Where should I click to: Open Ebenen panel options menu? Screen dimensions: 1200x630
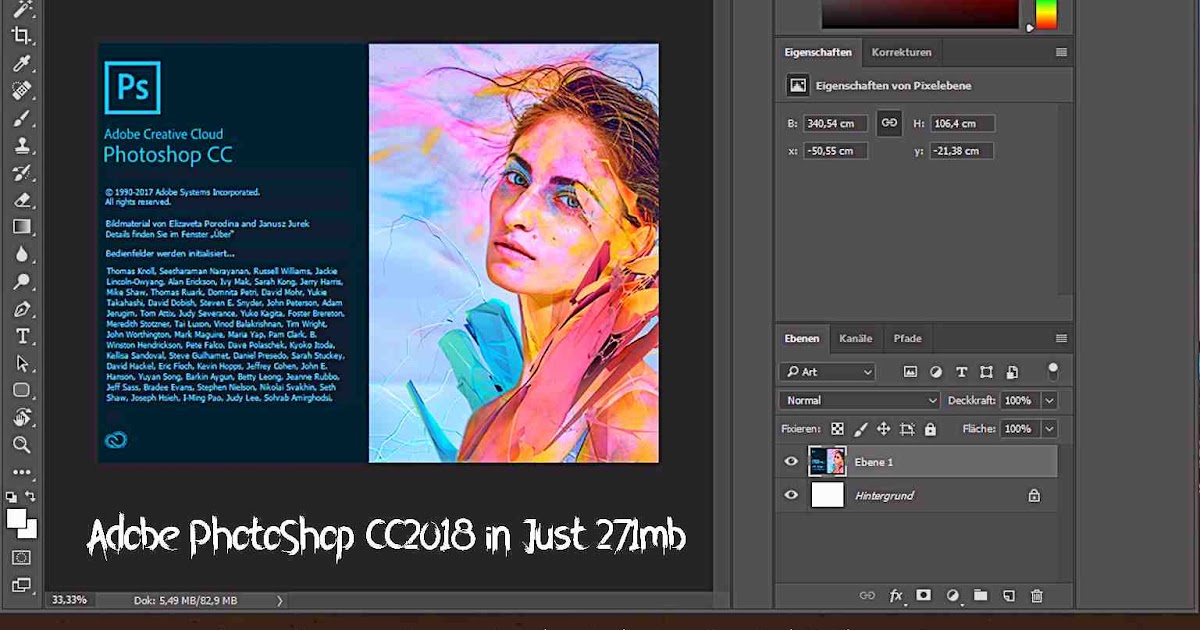tap(1061, 339)
